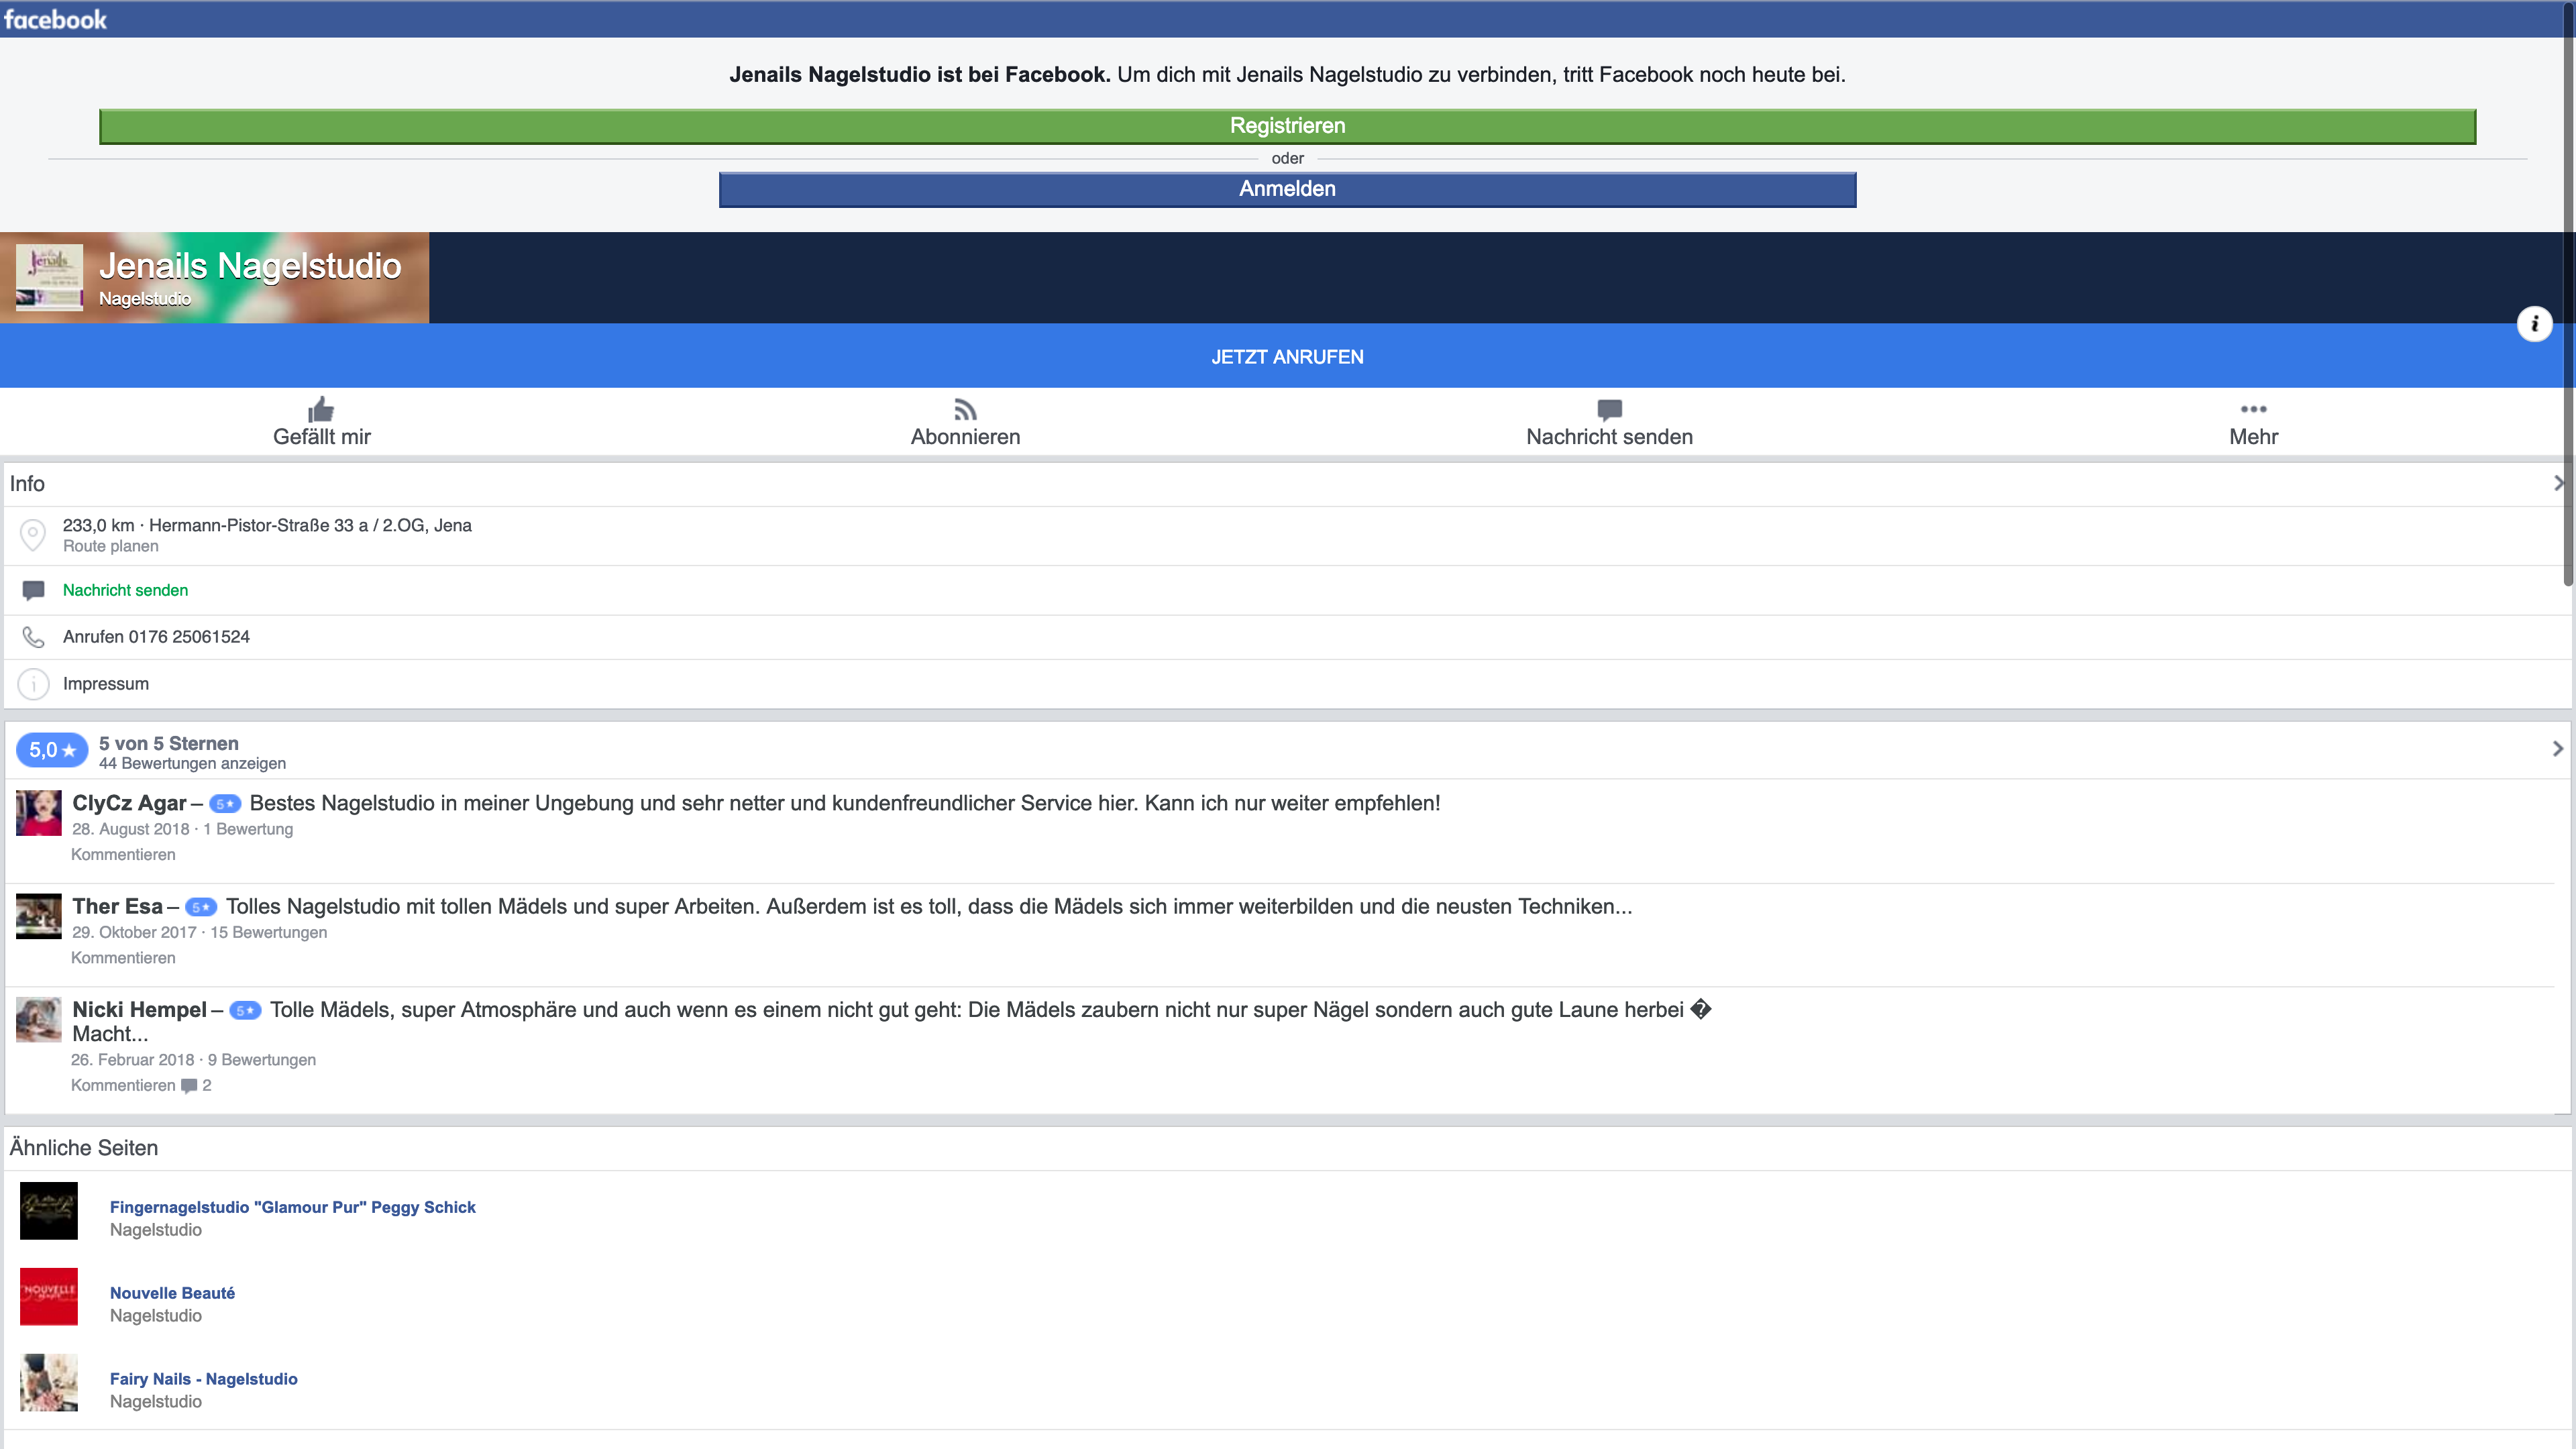Click the 5-star badge in Nicki Hempel review
Viewport: 2576px width, 1449px height.
(245, 1010)
